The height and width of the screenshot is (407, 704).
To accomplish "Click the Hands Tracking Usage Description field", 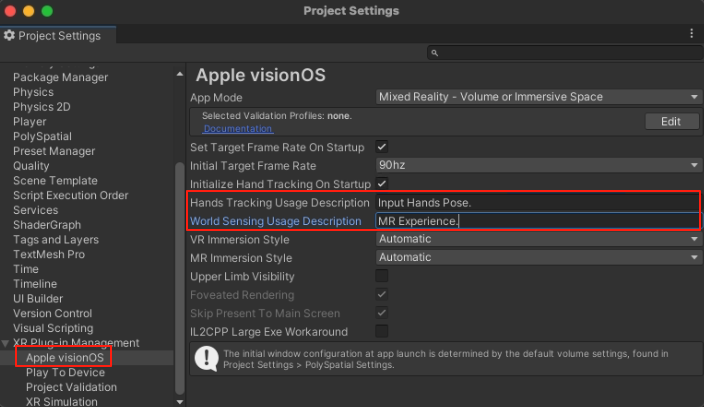I will (537, 203).
